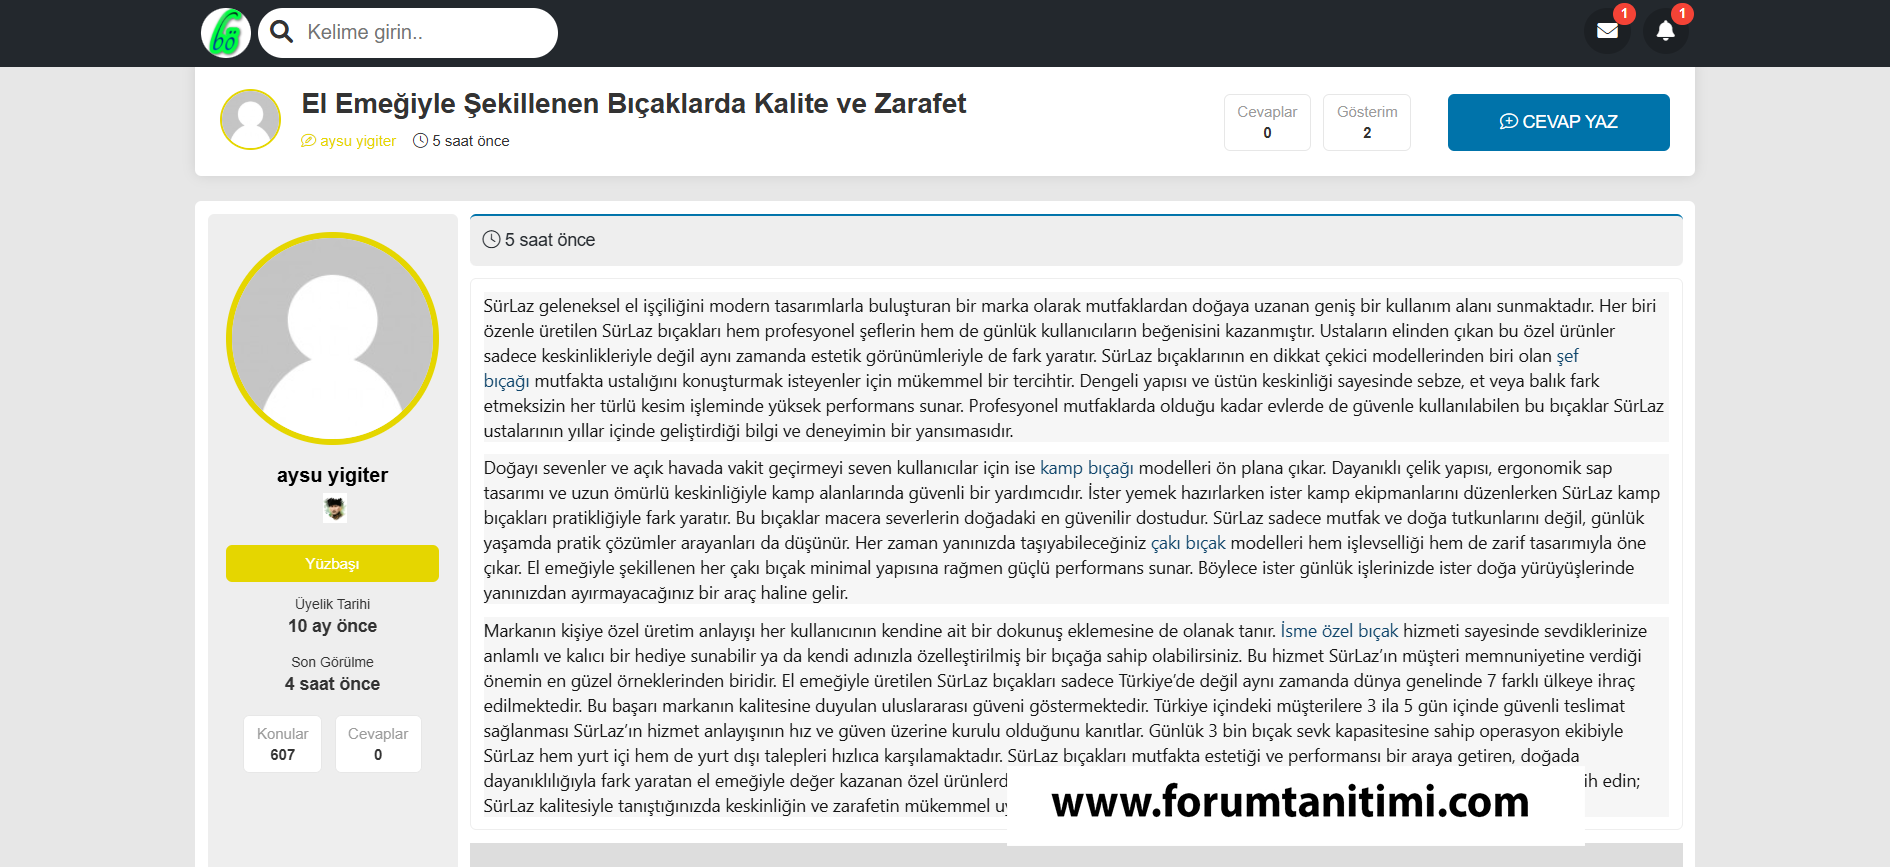The width and height of the screenshot is (1890, 867).
Task: Open the kamp bıçağı link
Action: (x=1086, y=468)
